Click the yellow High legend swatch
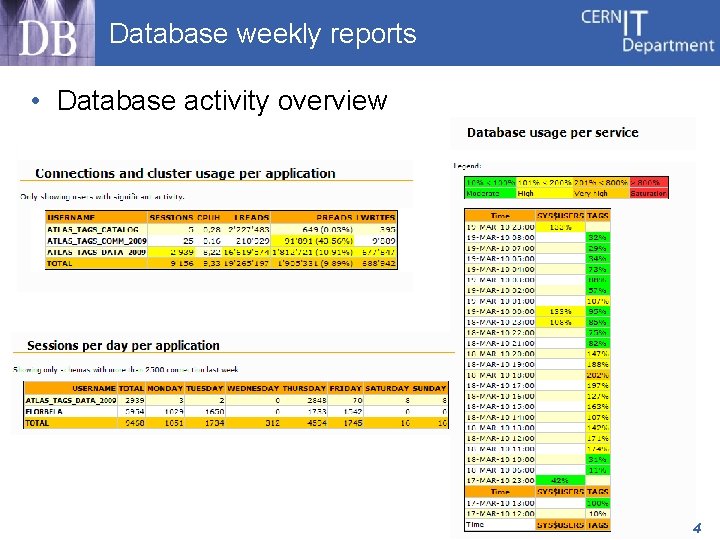The width and height of the screenshot is (720, 540). 544,188
